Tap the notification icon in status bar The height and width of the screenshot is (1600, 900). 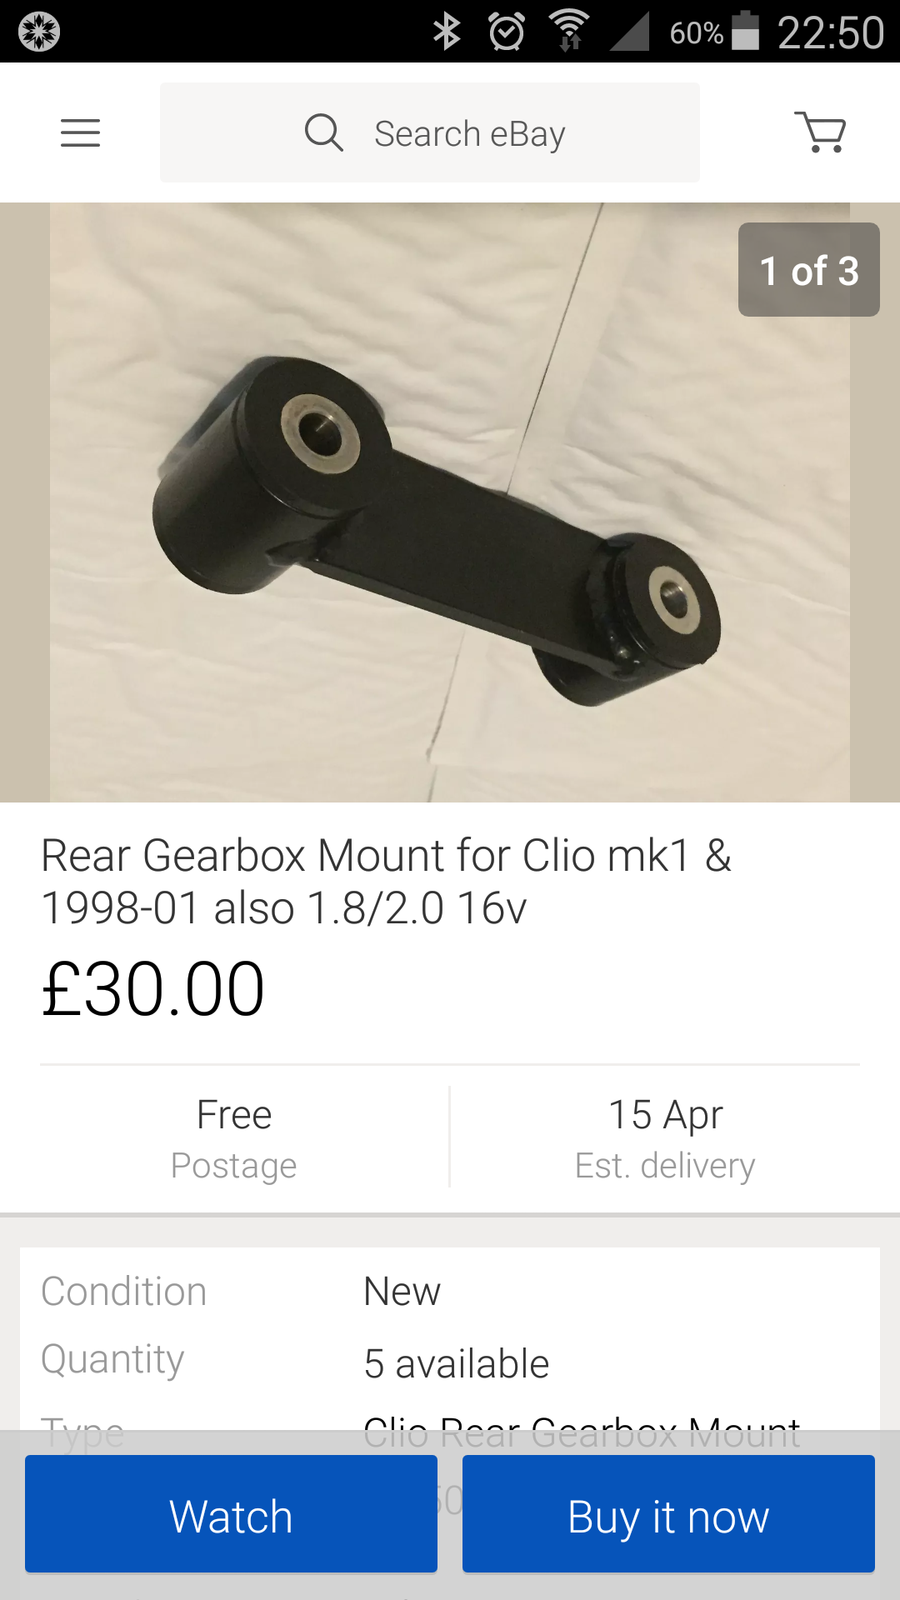(x=39, y=32)
